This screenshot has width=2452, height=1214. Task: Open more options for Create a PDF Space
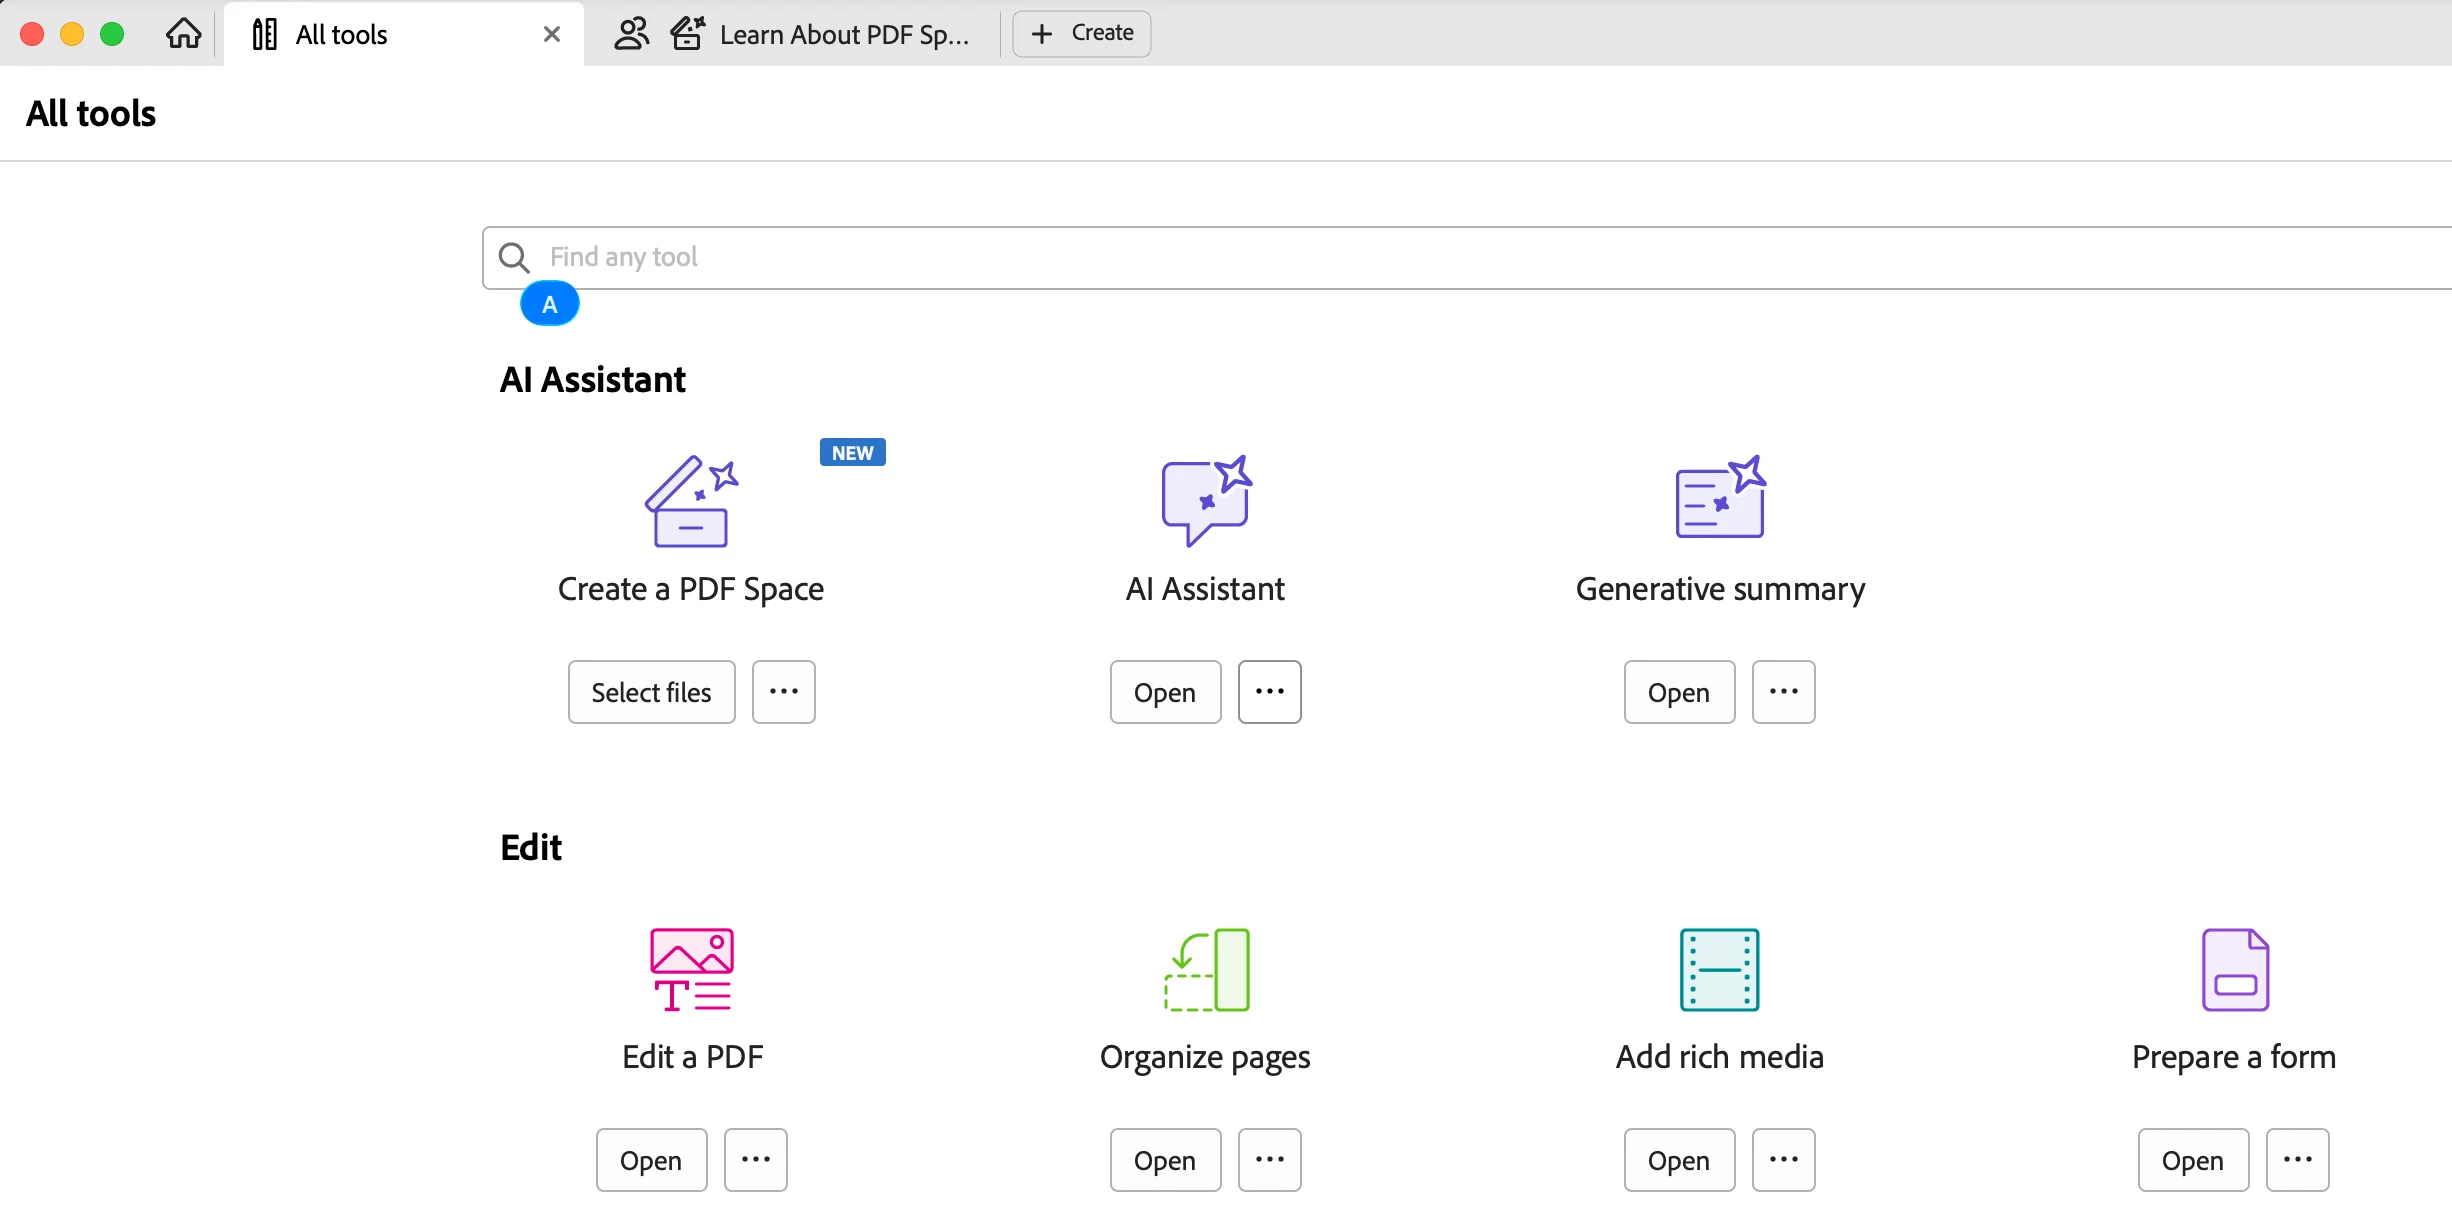click(x=784, y=692)
